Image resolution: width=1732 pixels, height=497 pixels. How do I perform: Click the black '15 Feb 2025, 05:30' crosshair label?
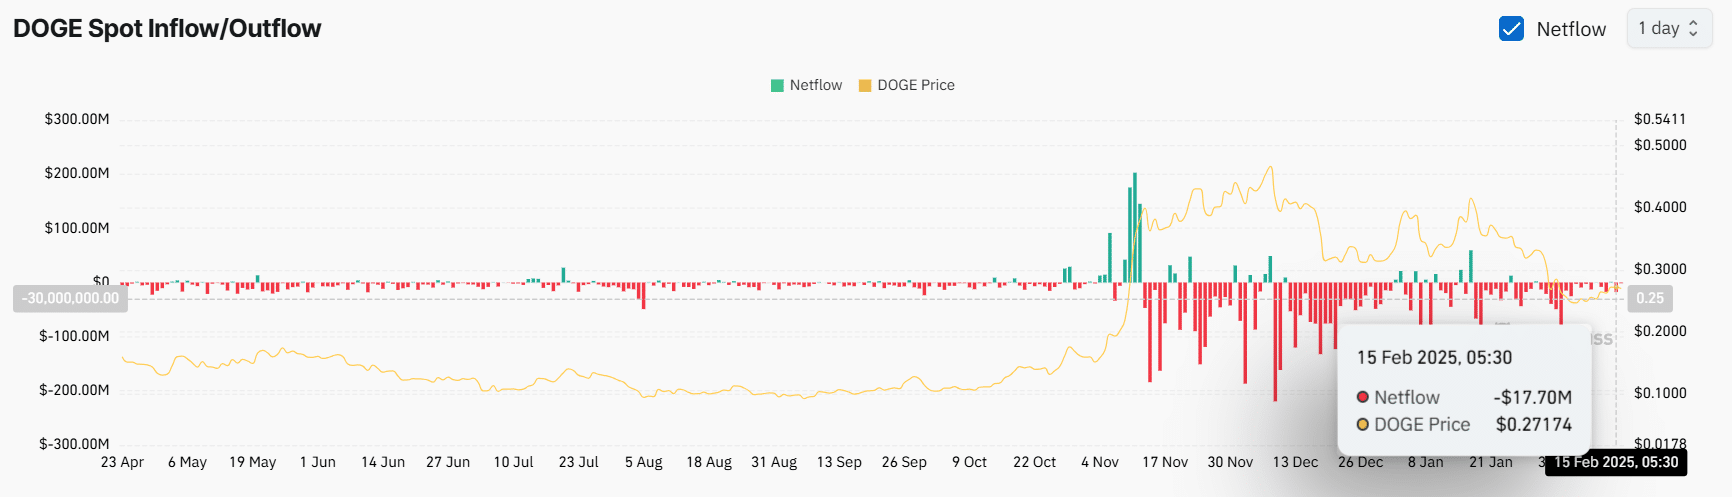1616,462
